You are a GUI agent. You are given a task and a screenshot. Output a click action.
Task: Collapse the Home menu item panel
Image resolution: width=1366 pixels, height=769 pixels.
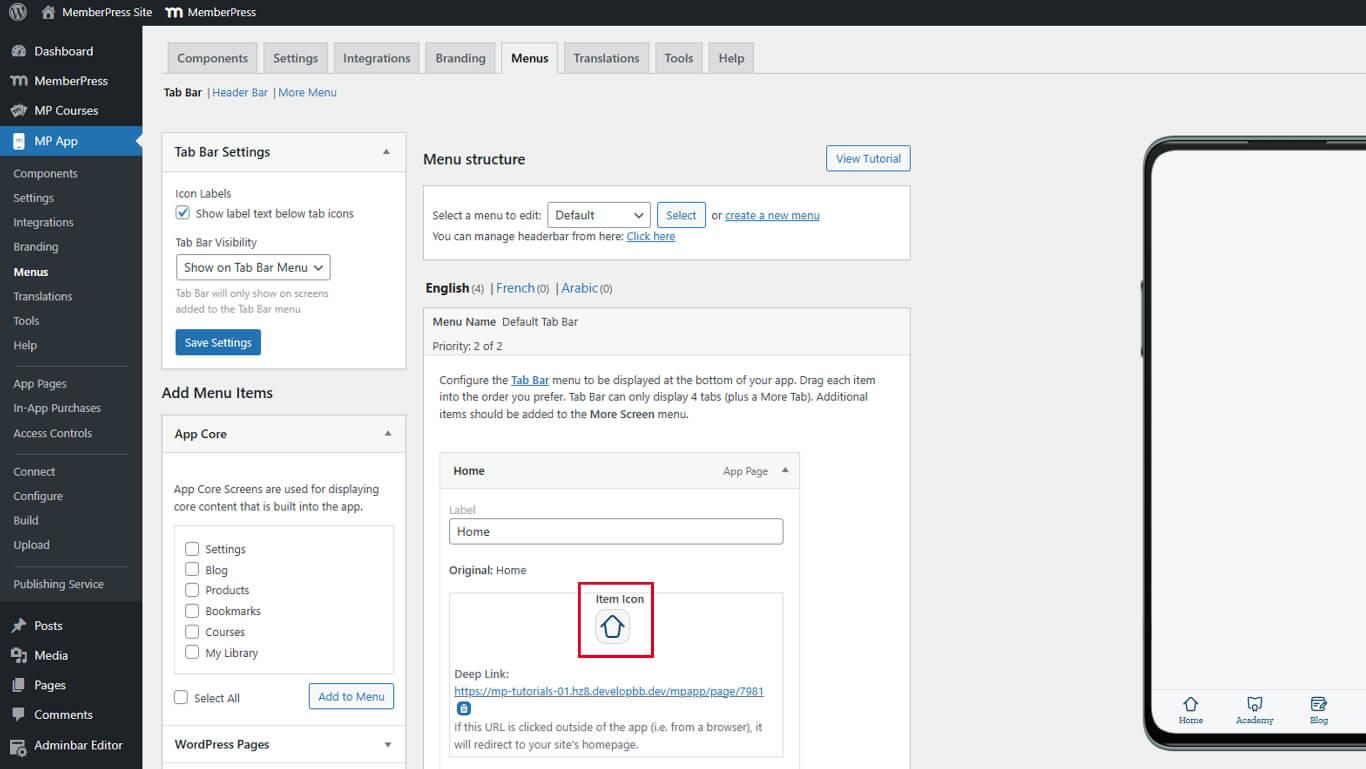coord(785,471)
